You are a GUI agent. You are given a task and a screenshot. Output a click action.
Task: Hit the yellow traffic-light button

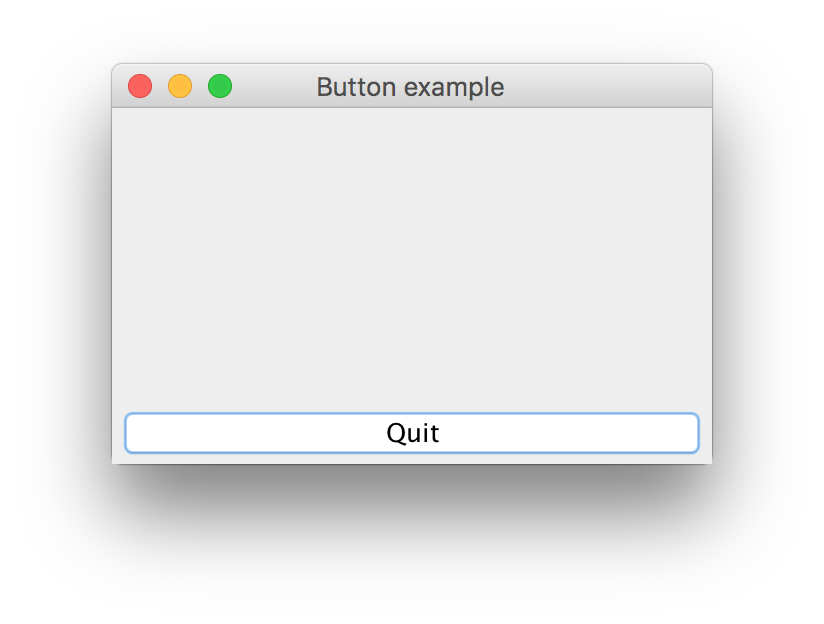click(180, 87)
